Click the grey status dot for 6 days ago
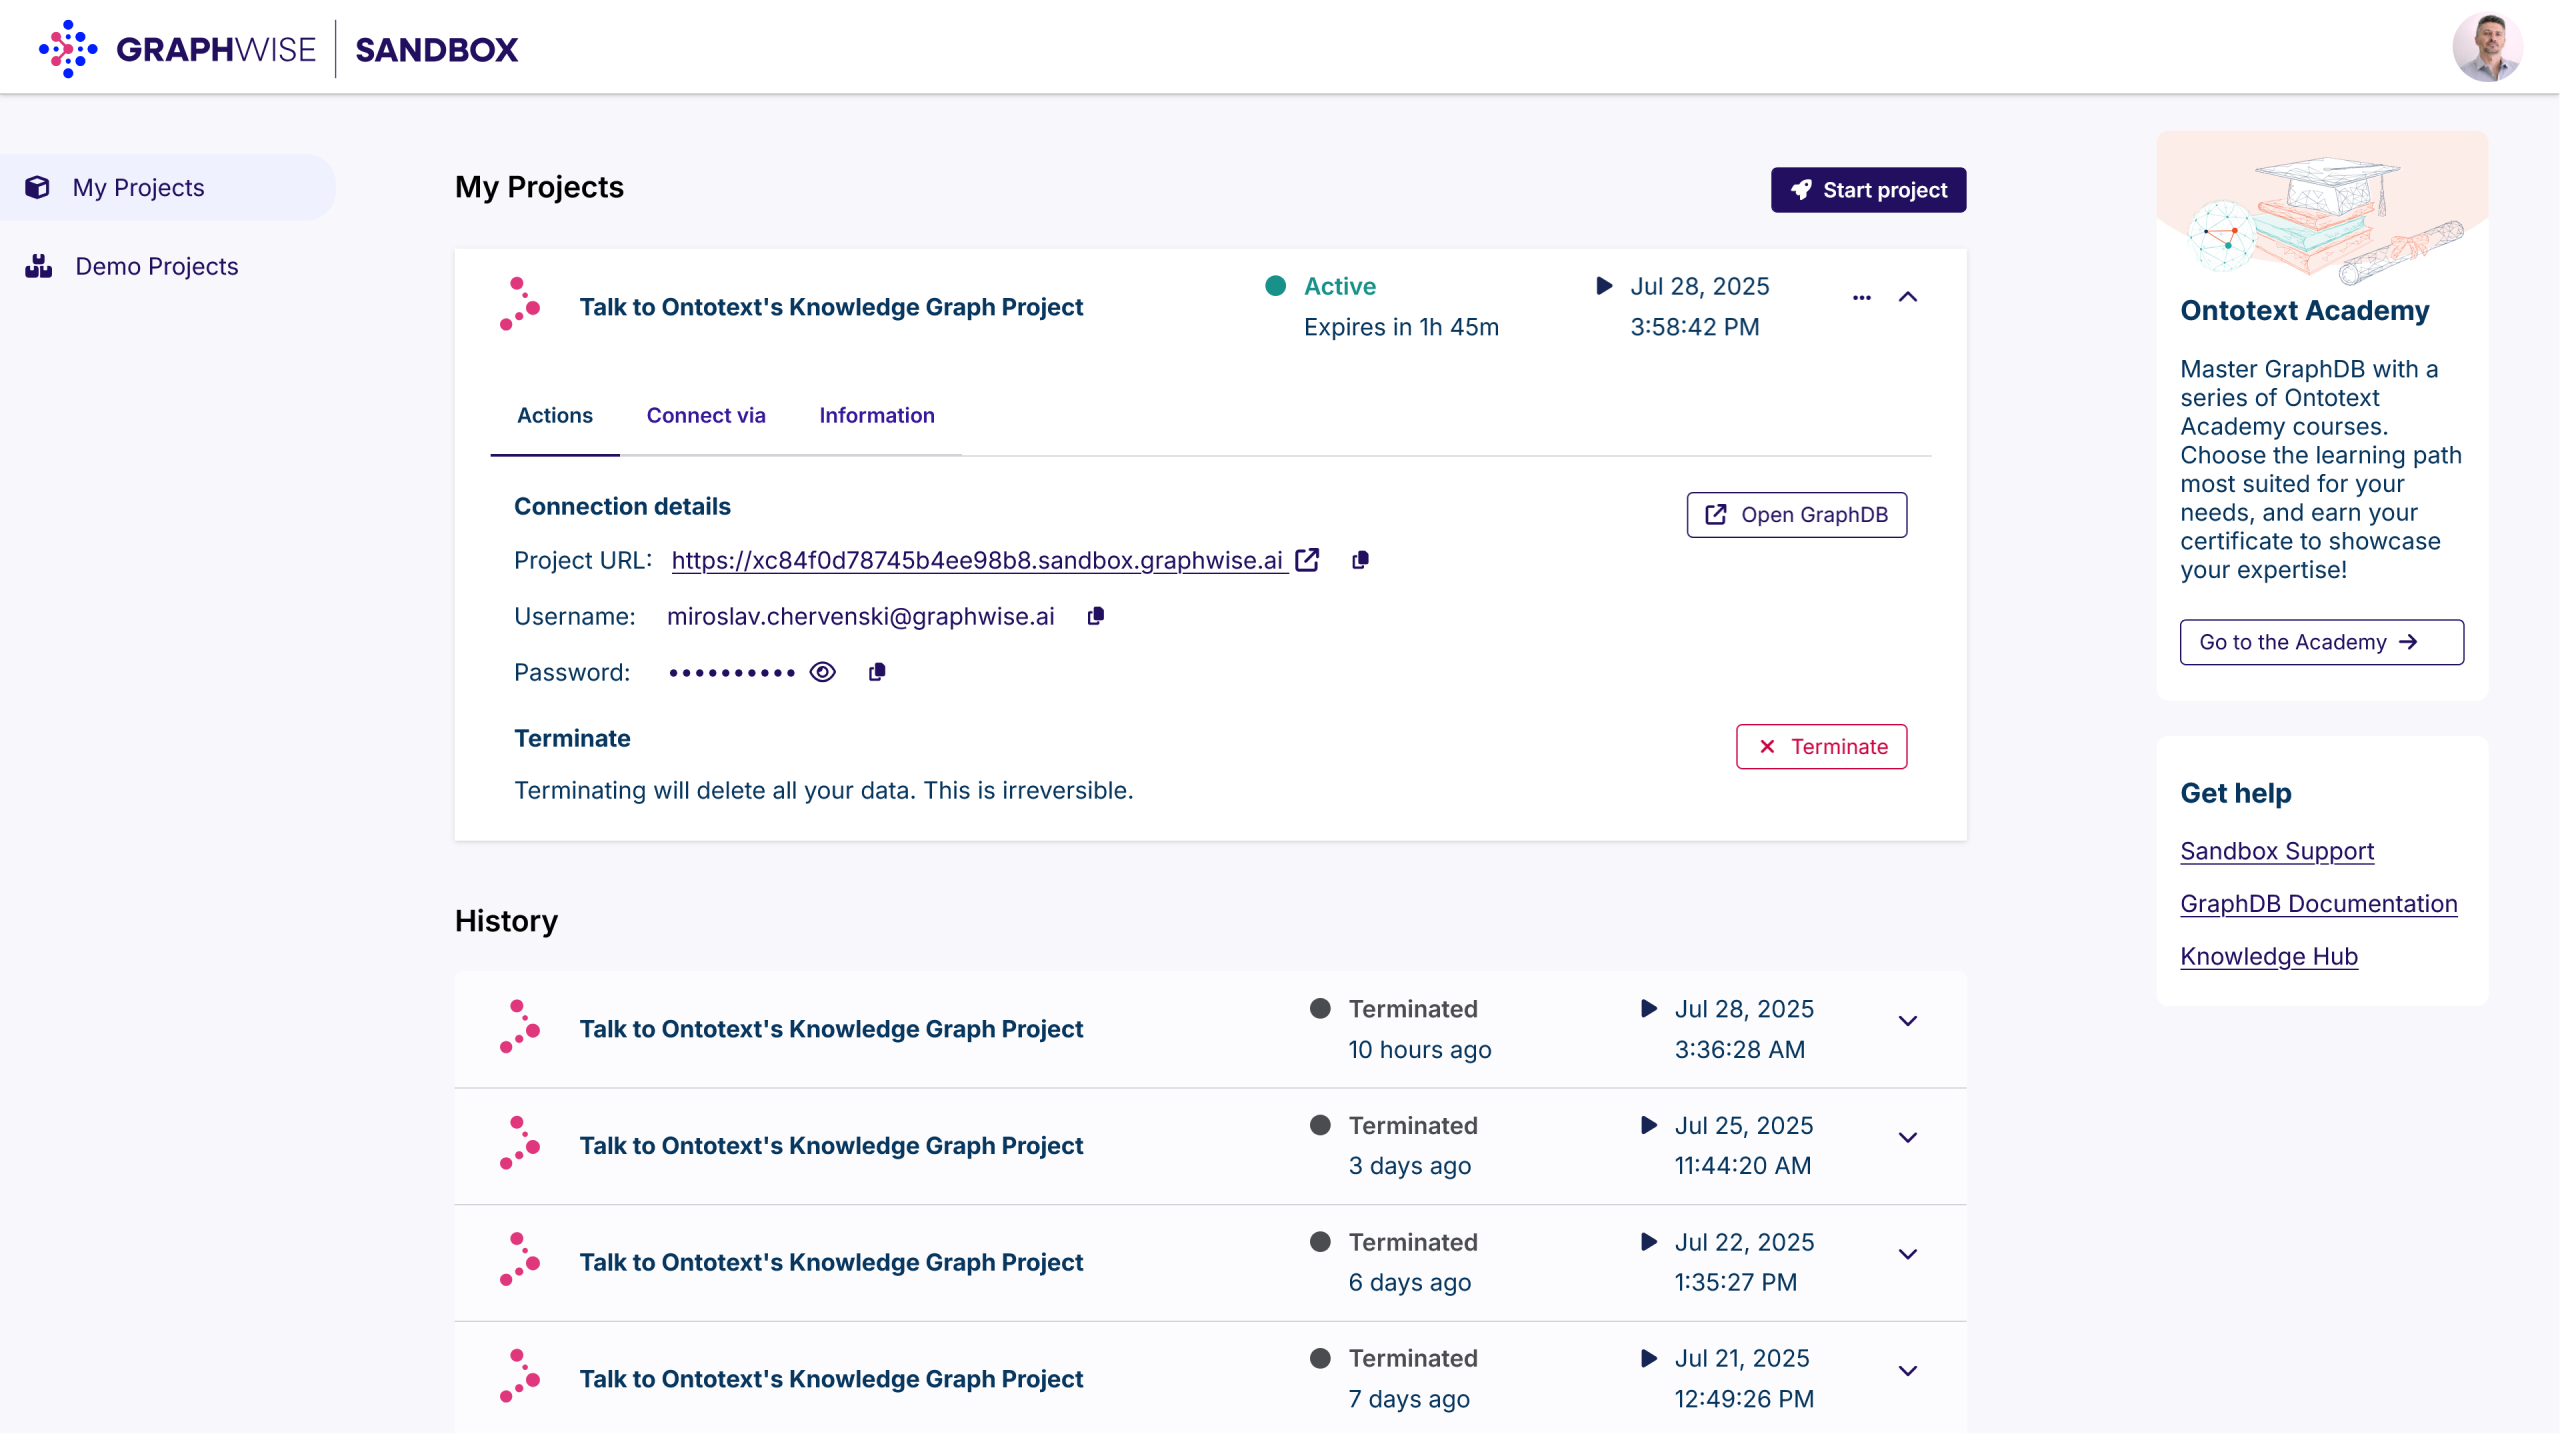The width and height of the screenshot is (2560, 1434). point(1320,1241)
